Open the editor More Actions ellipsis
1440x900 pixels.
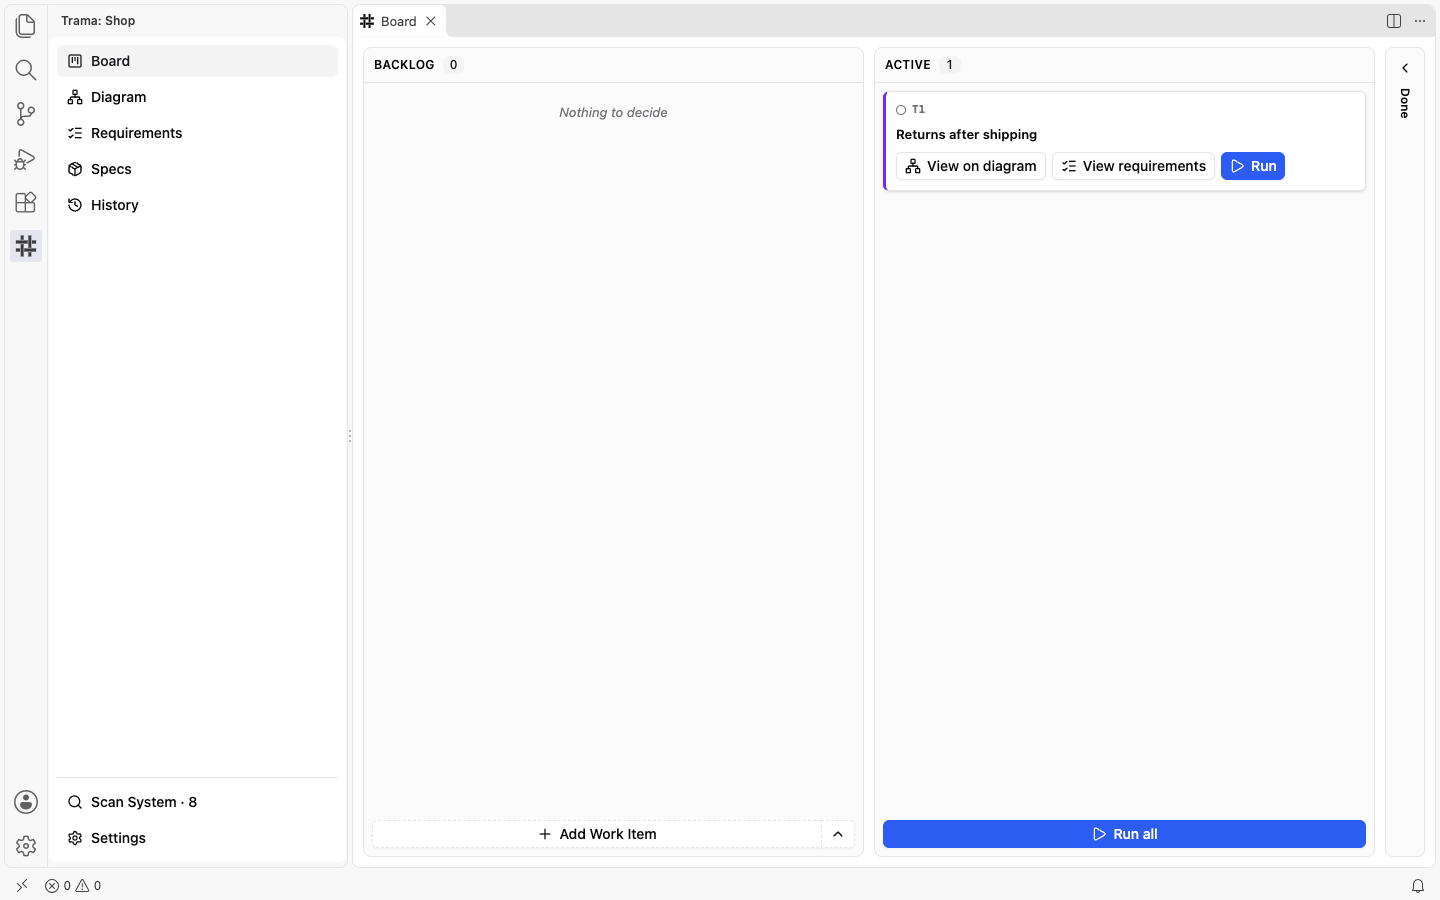click(x=1420, y=21)
